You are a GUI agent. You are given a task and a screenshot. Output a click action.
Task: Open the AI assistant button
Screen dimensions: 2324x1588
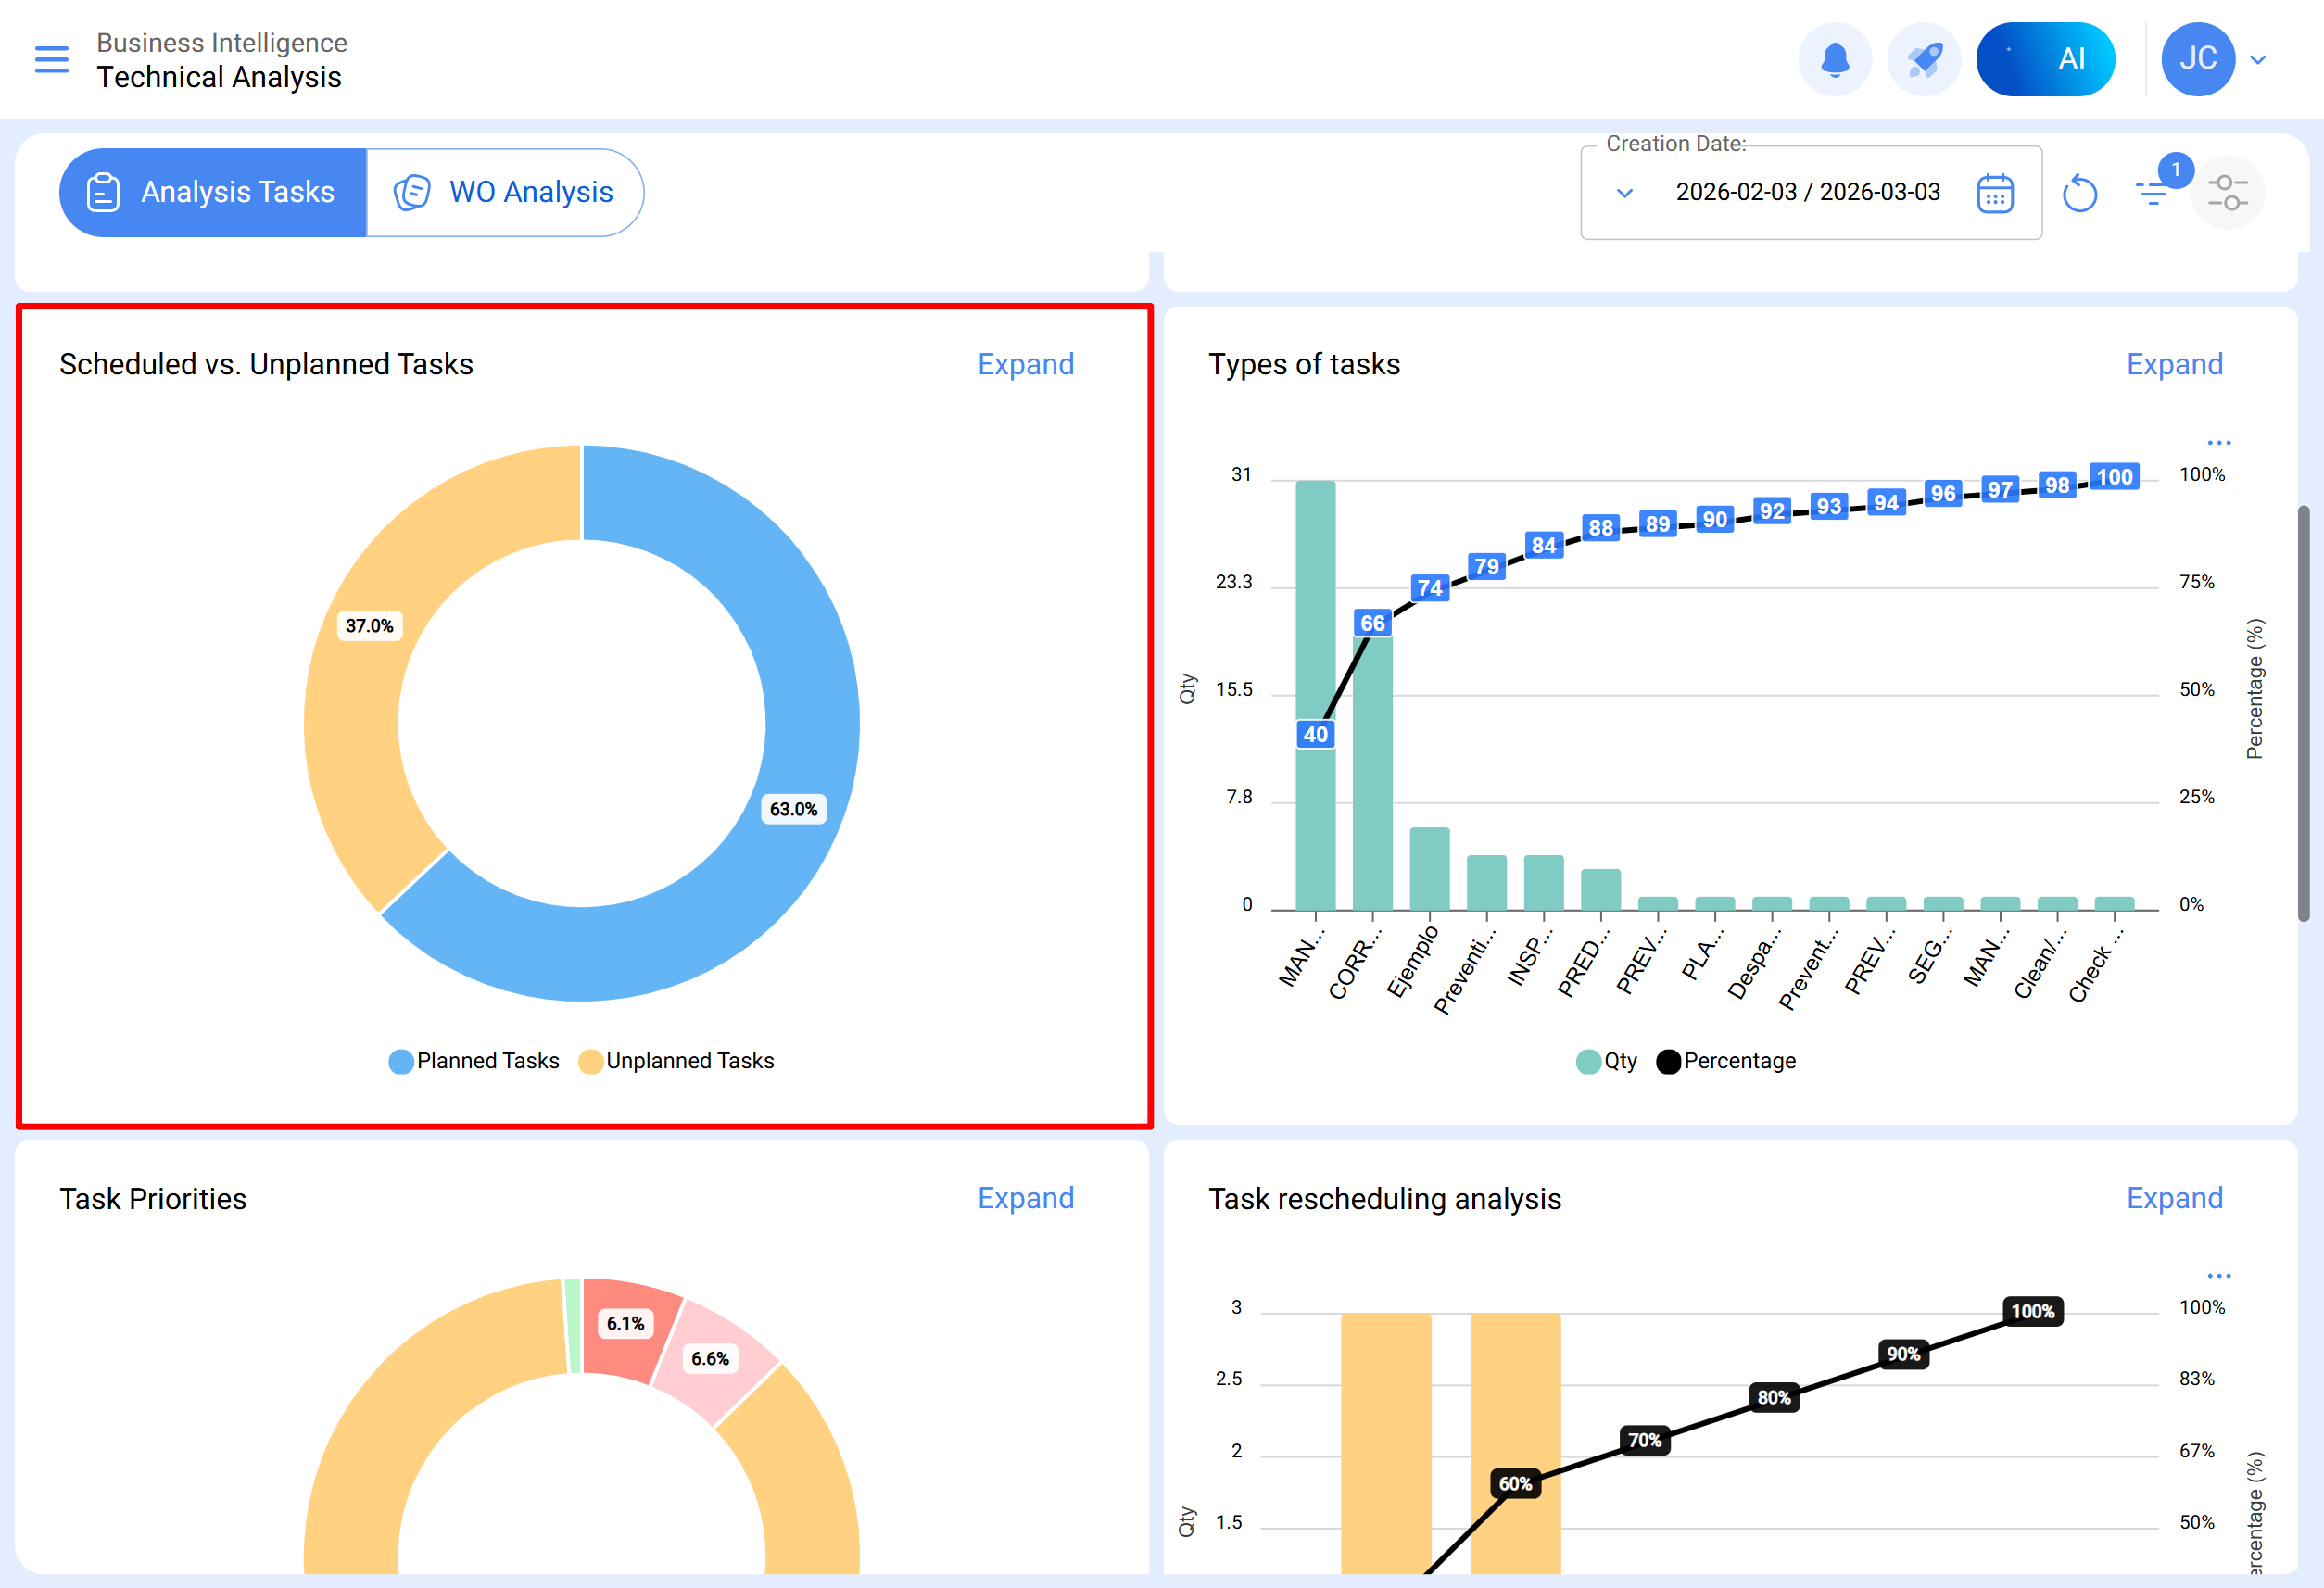coord(2045,59)
